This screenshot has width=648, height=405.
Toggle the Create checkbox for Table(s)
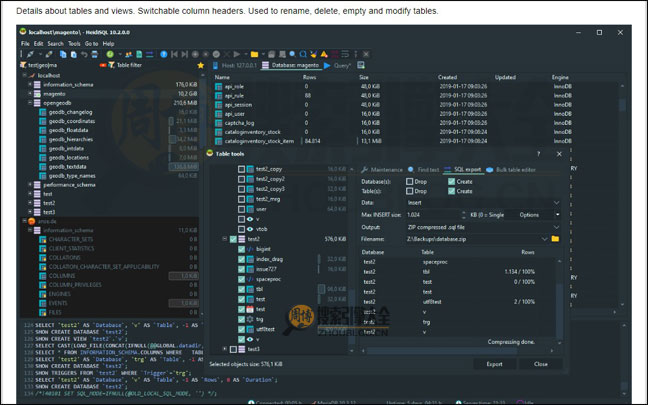click(x=453, y=191)
